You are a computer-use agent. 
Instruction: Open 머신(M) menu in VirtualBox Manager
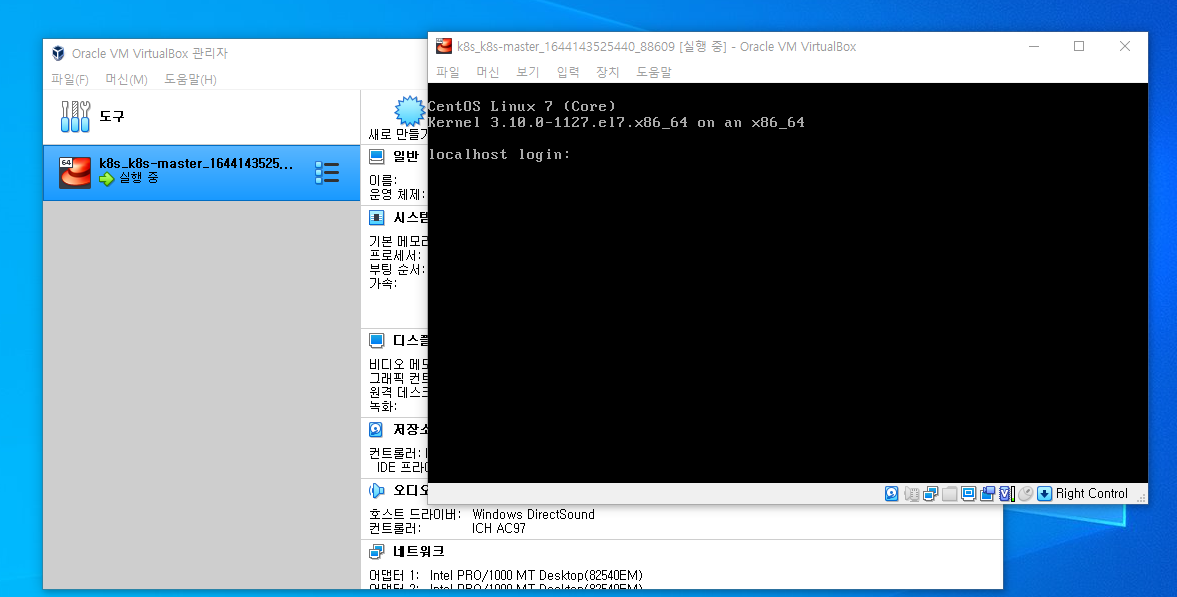point(126,79)
